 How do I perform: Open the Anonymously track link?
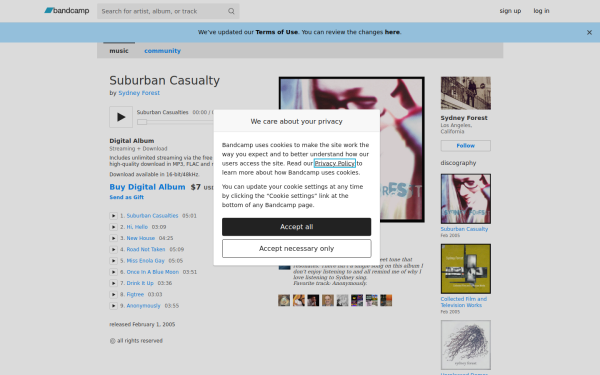143,306
